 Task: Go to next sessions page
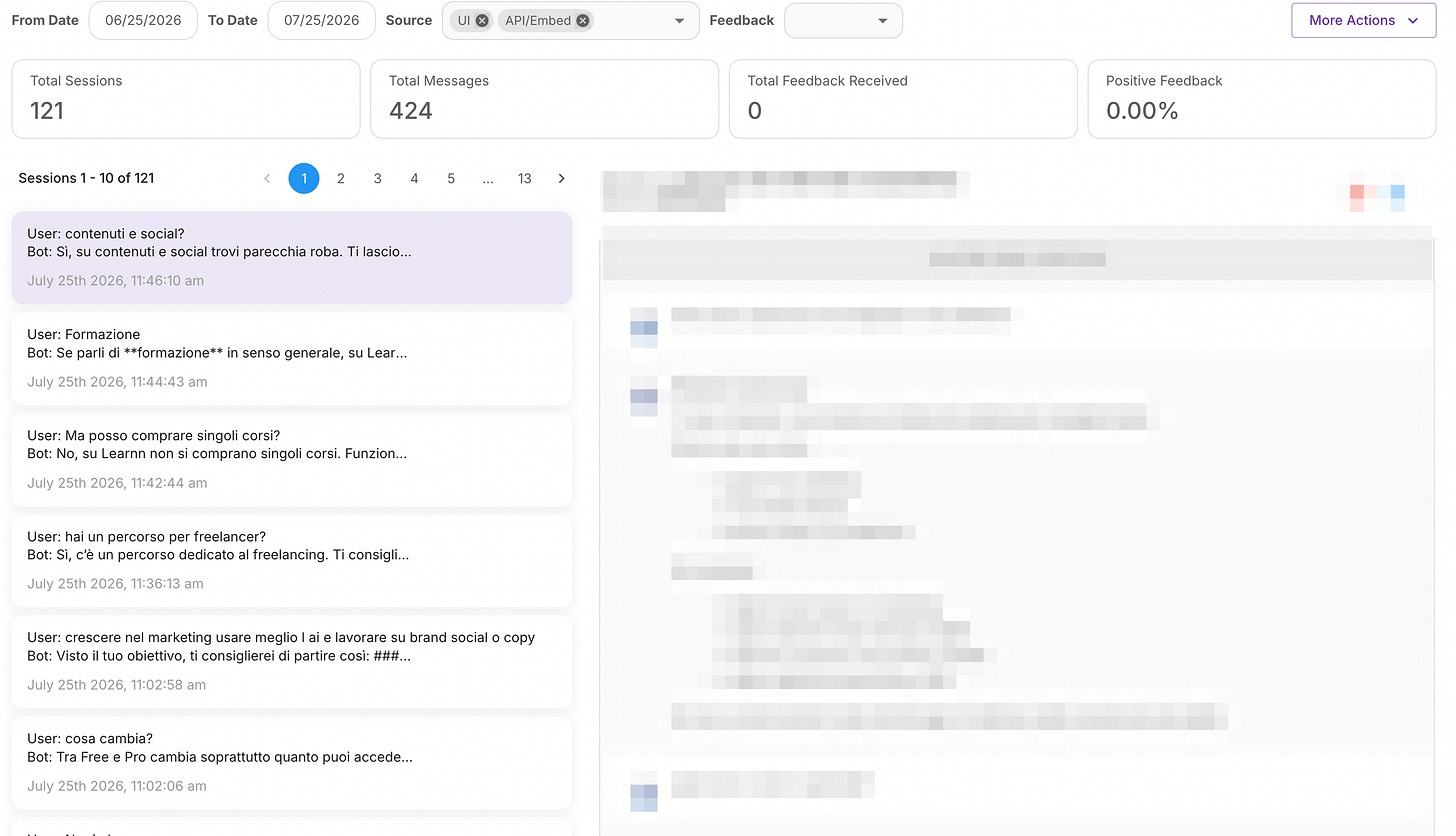pyautogui.click(x=561, y=178)
